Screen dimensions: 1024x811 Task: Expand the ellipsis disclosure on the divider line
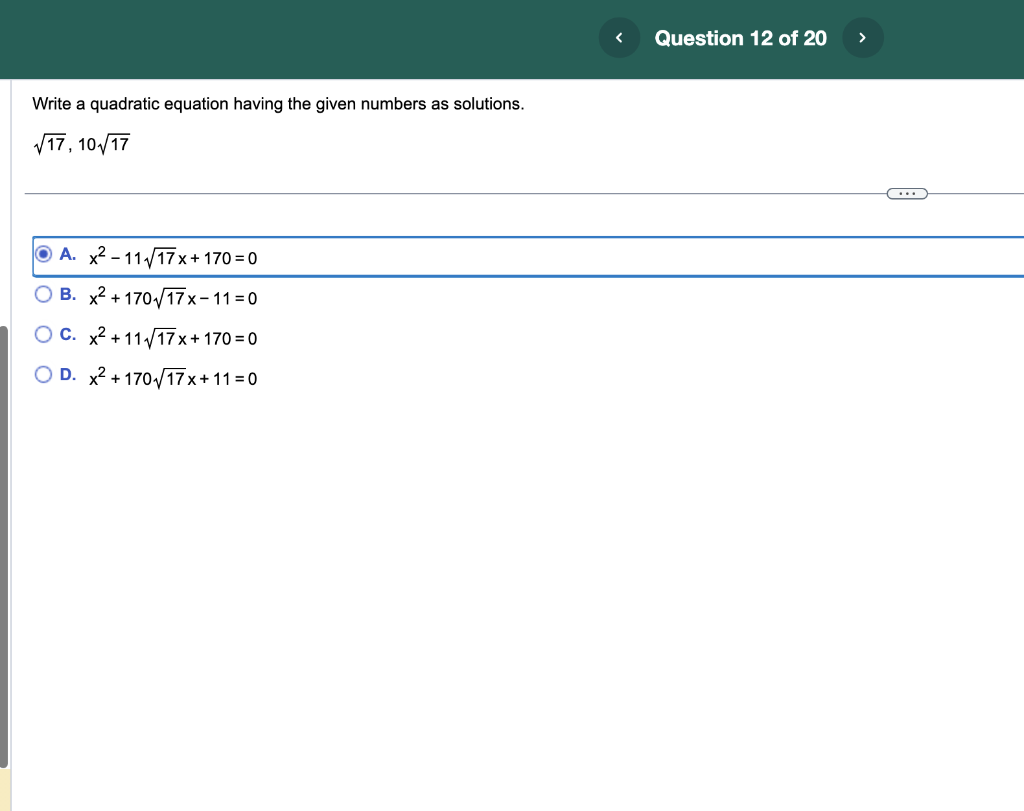click(x=907, y=192)
